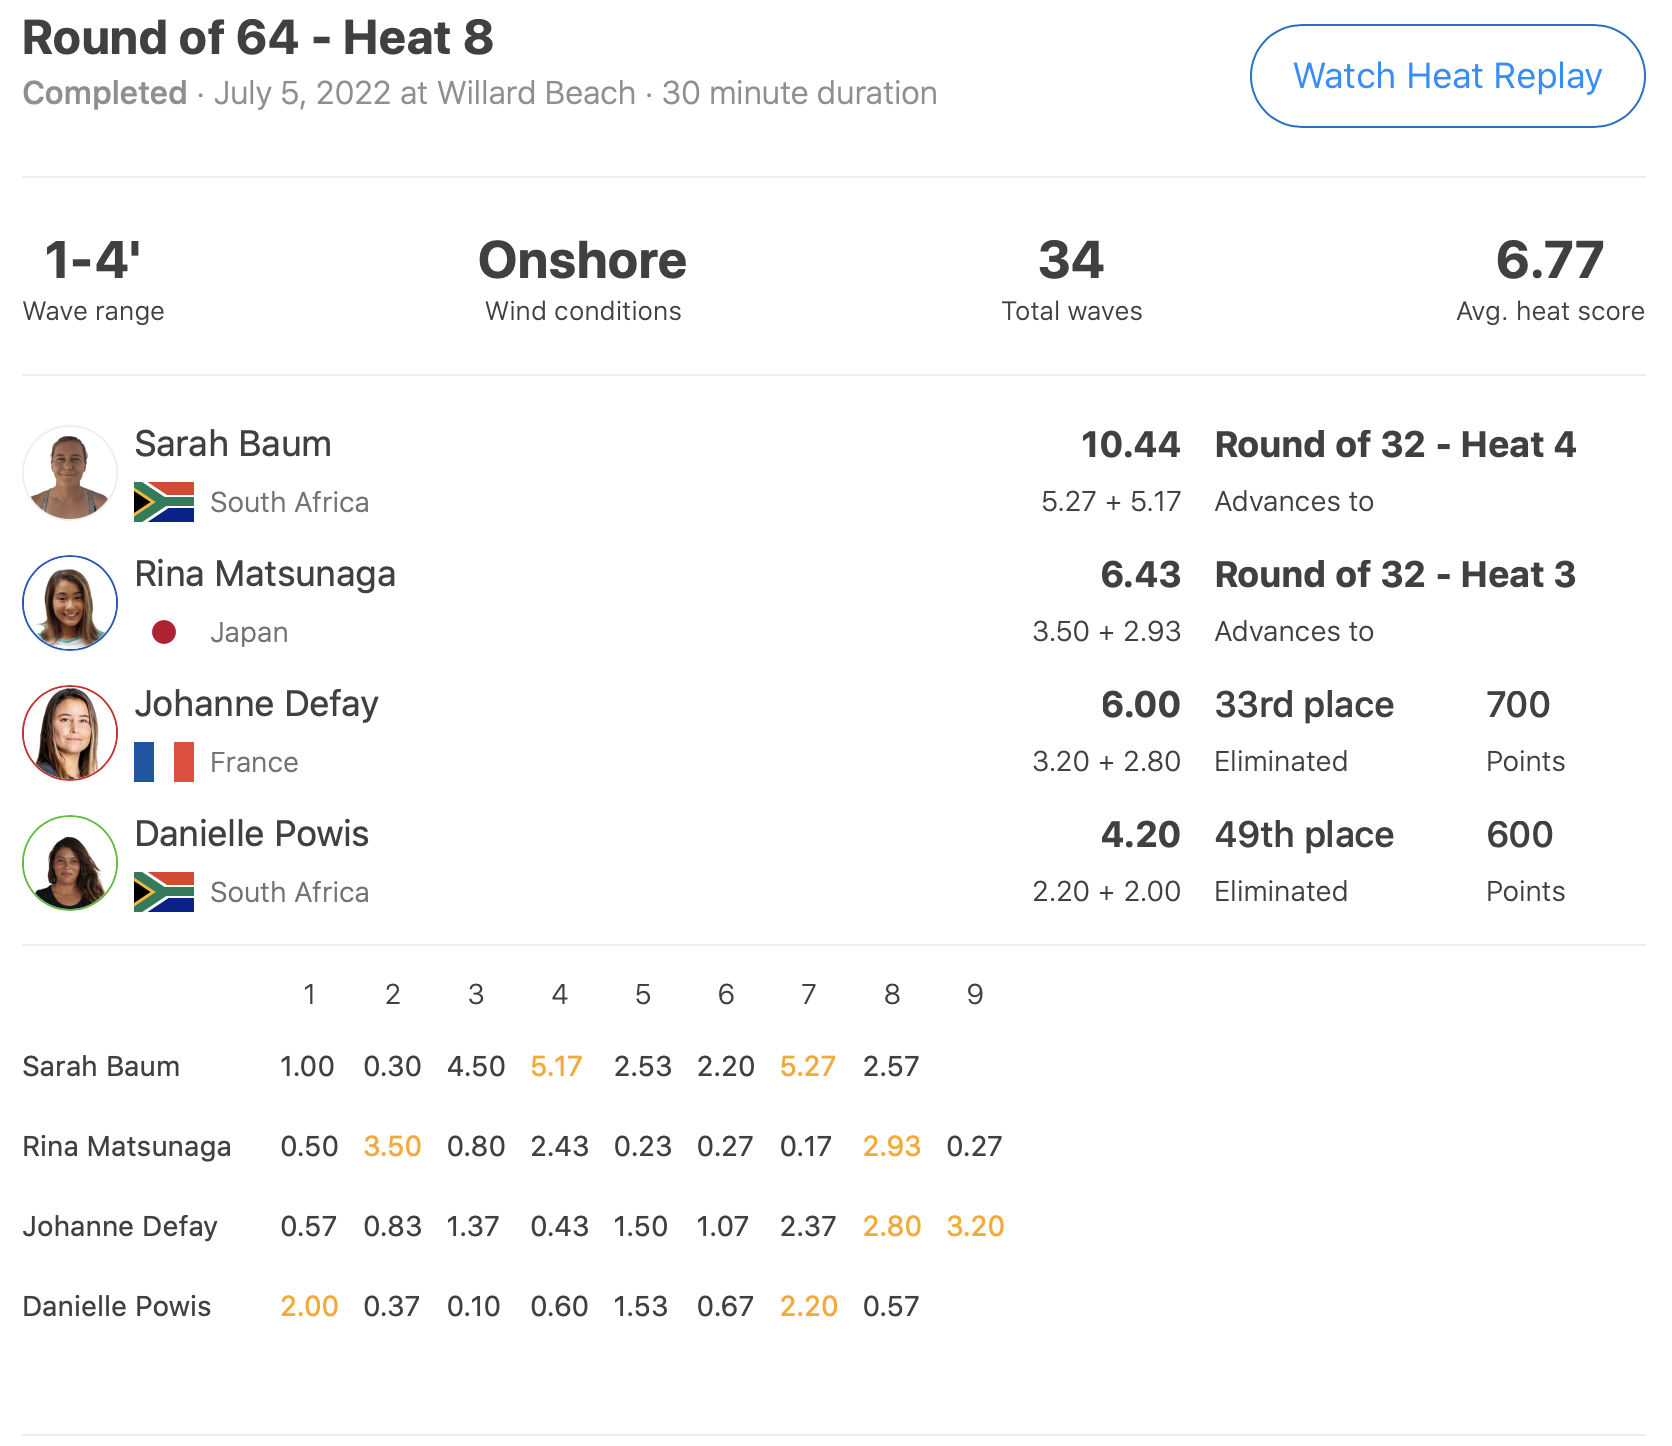Click Danielle Powis's profile photo
This screenshot has width=1672, height=1446.
click(70, 863)
